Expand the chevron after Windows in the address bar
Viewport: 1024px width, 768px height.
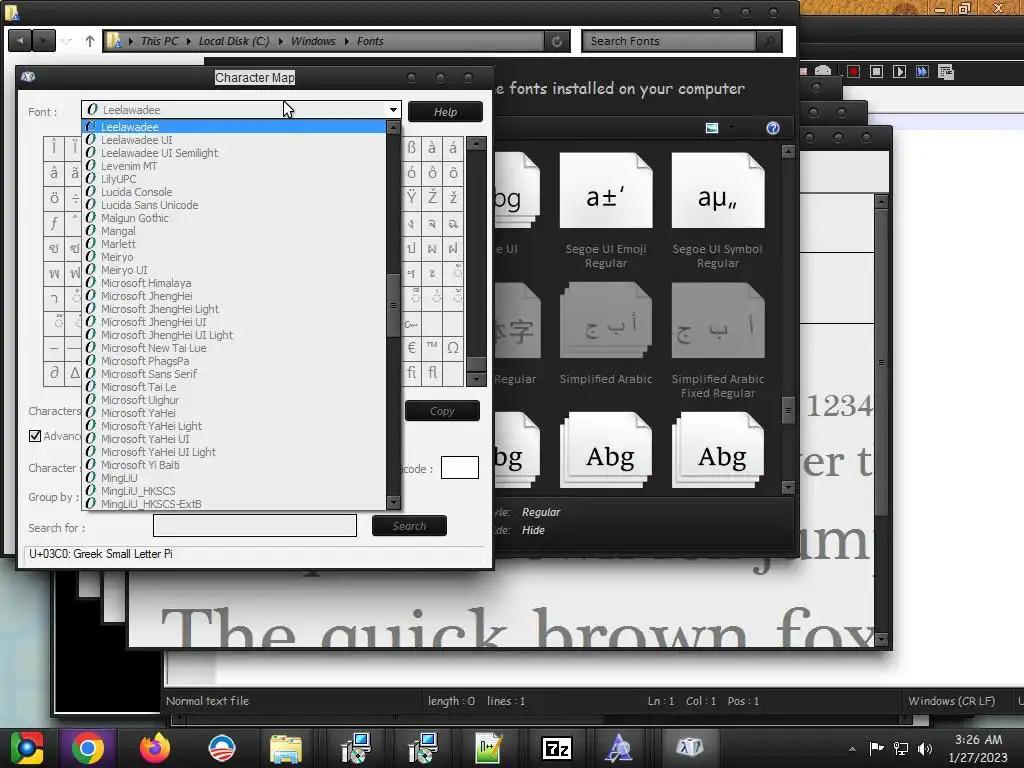tap(347, 41)
